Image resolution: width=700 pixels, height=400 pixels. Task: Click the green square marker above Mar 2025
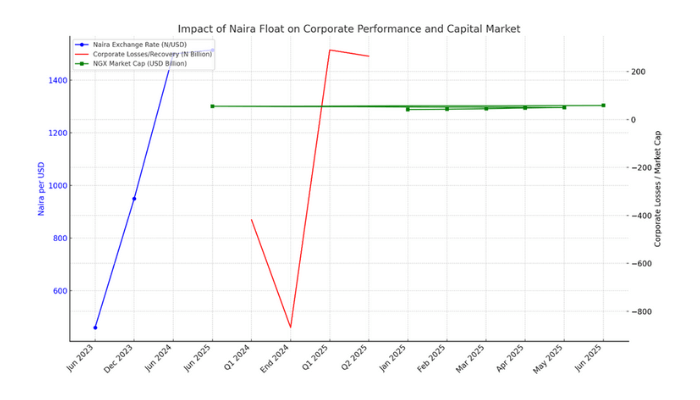pyautogui.click(x=486, y=108)
